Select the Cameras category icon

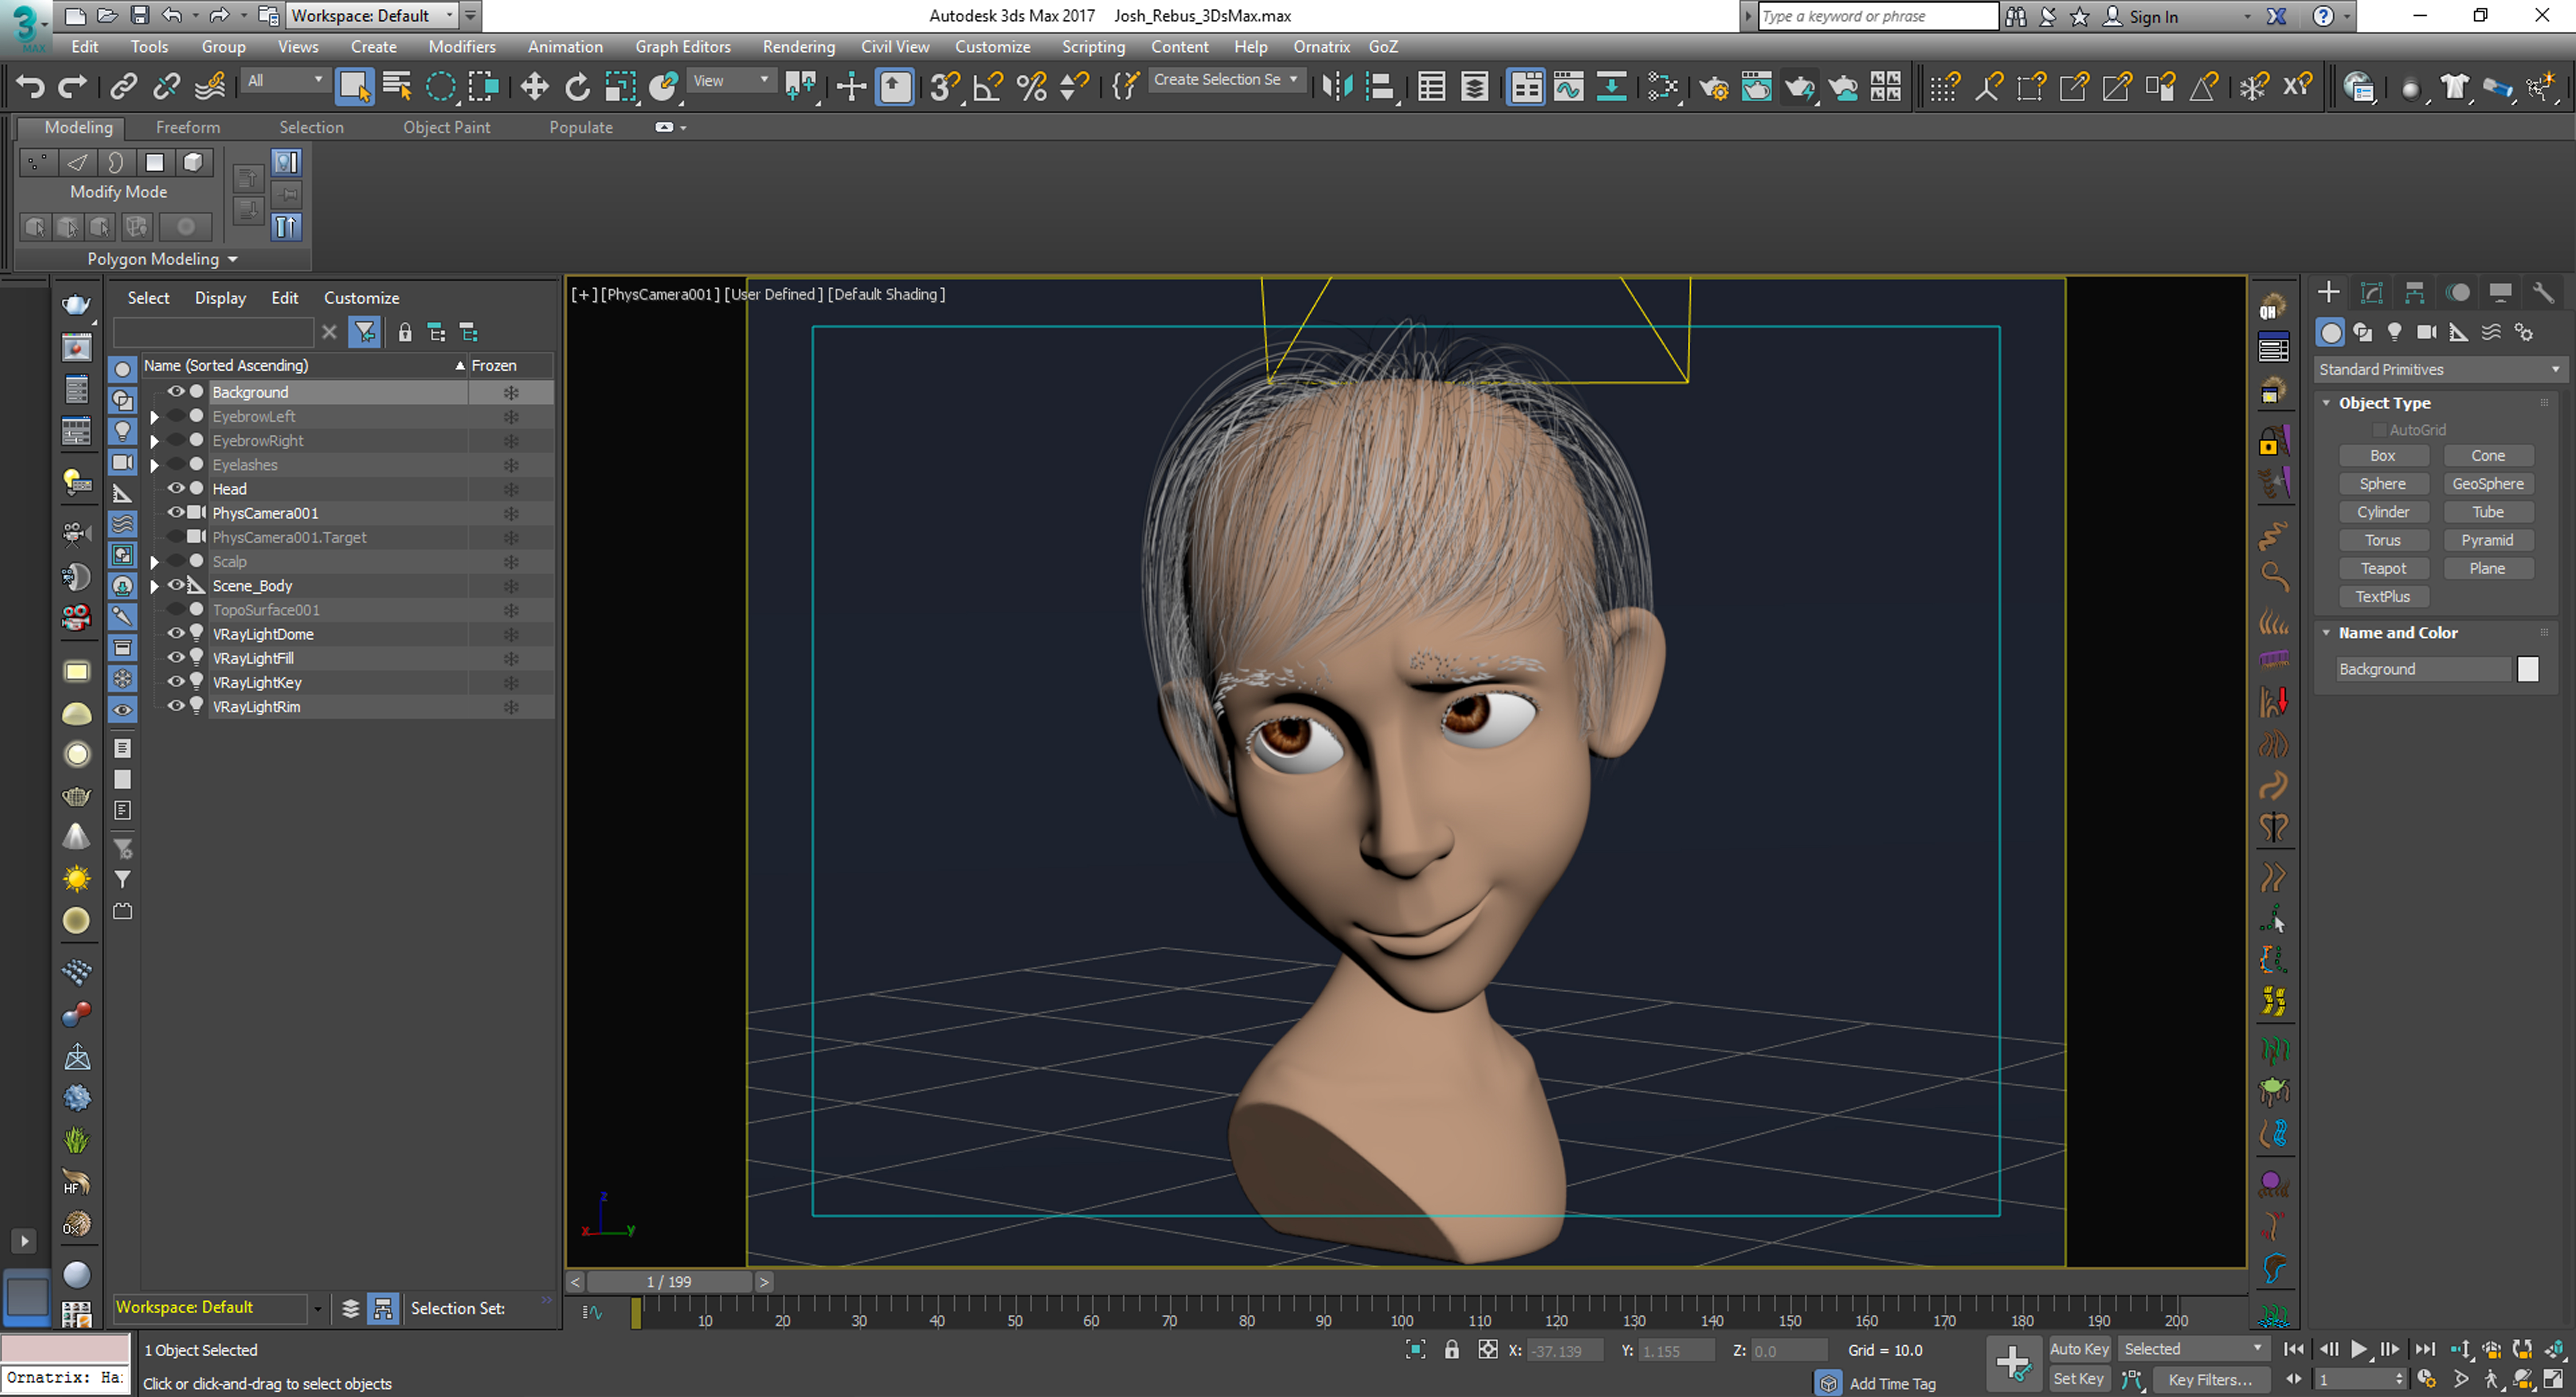(x=2427, y=332)
